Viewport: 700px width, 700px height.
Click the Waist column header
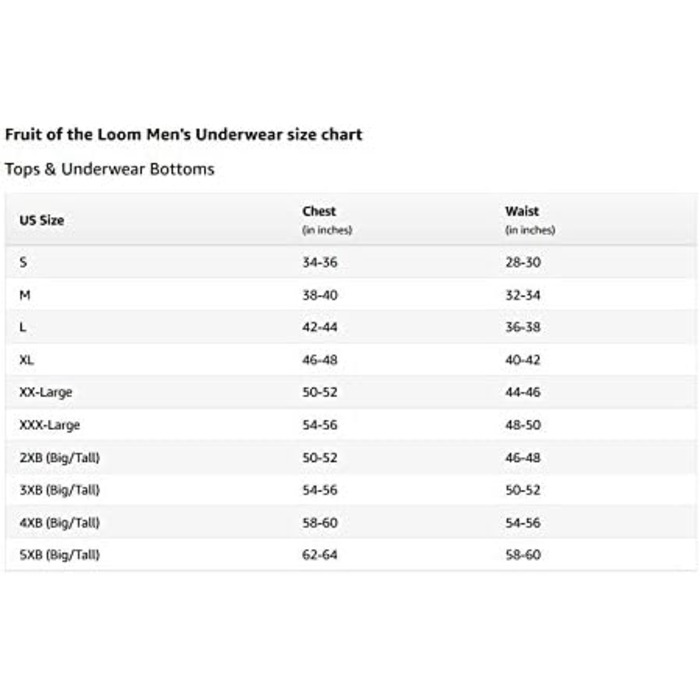point(522,212)
